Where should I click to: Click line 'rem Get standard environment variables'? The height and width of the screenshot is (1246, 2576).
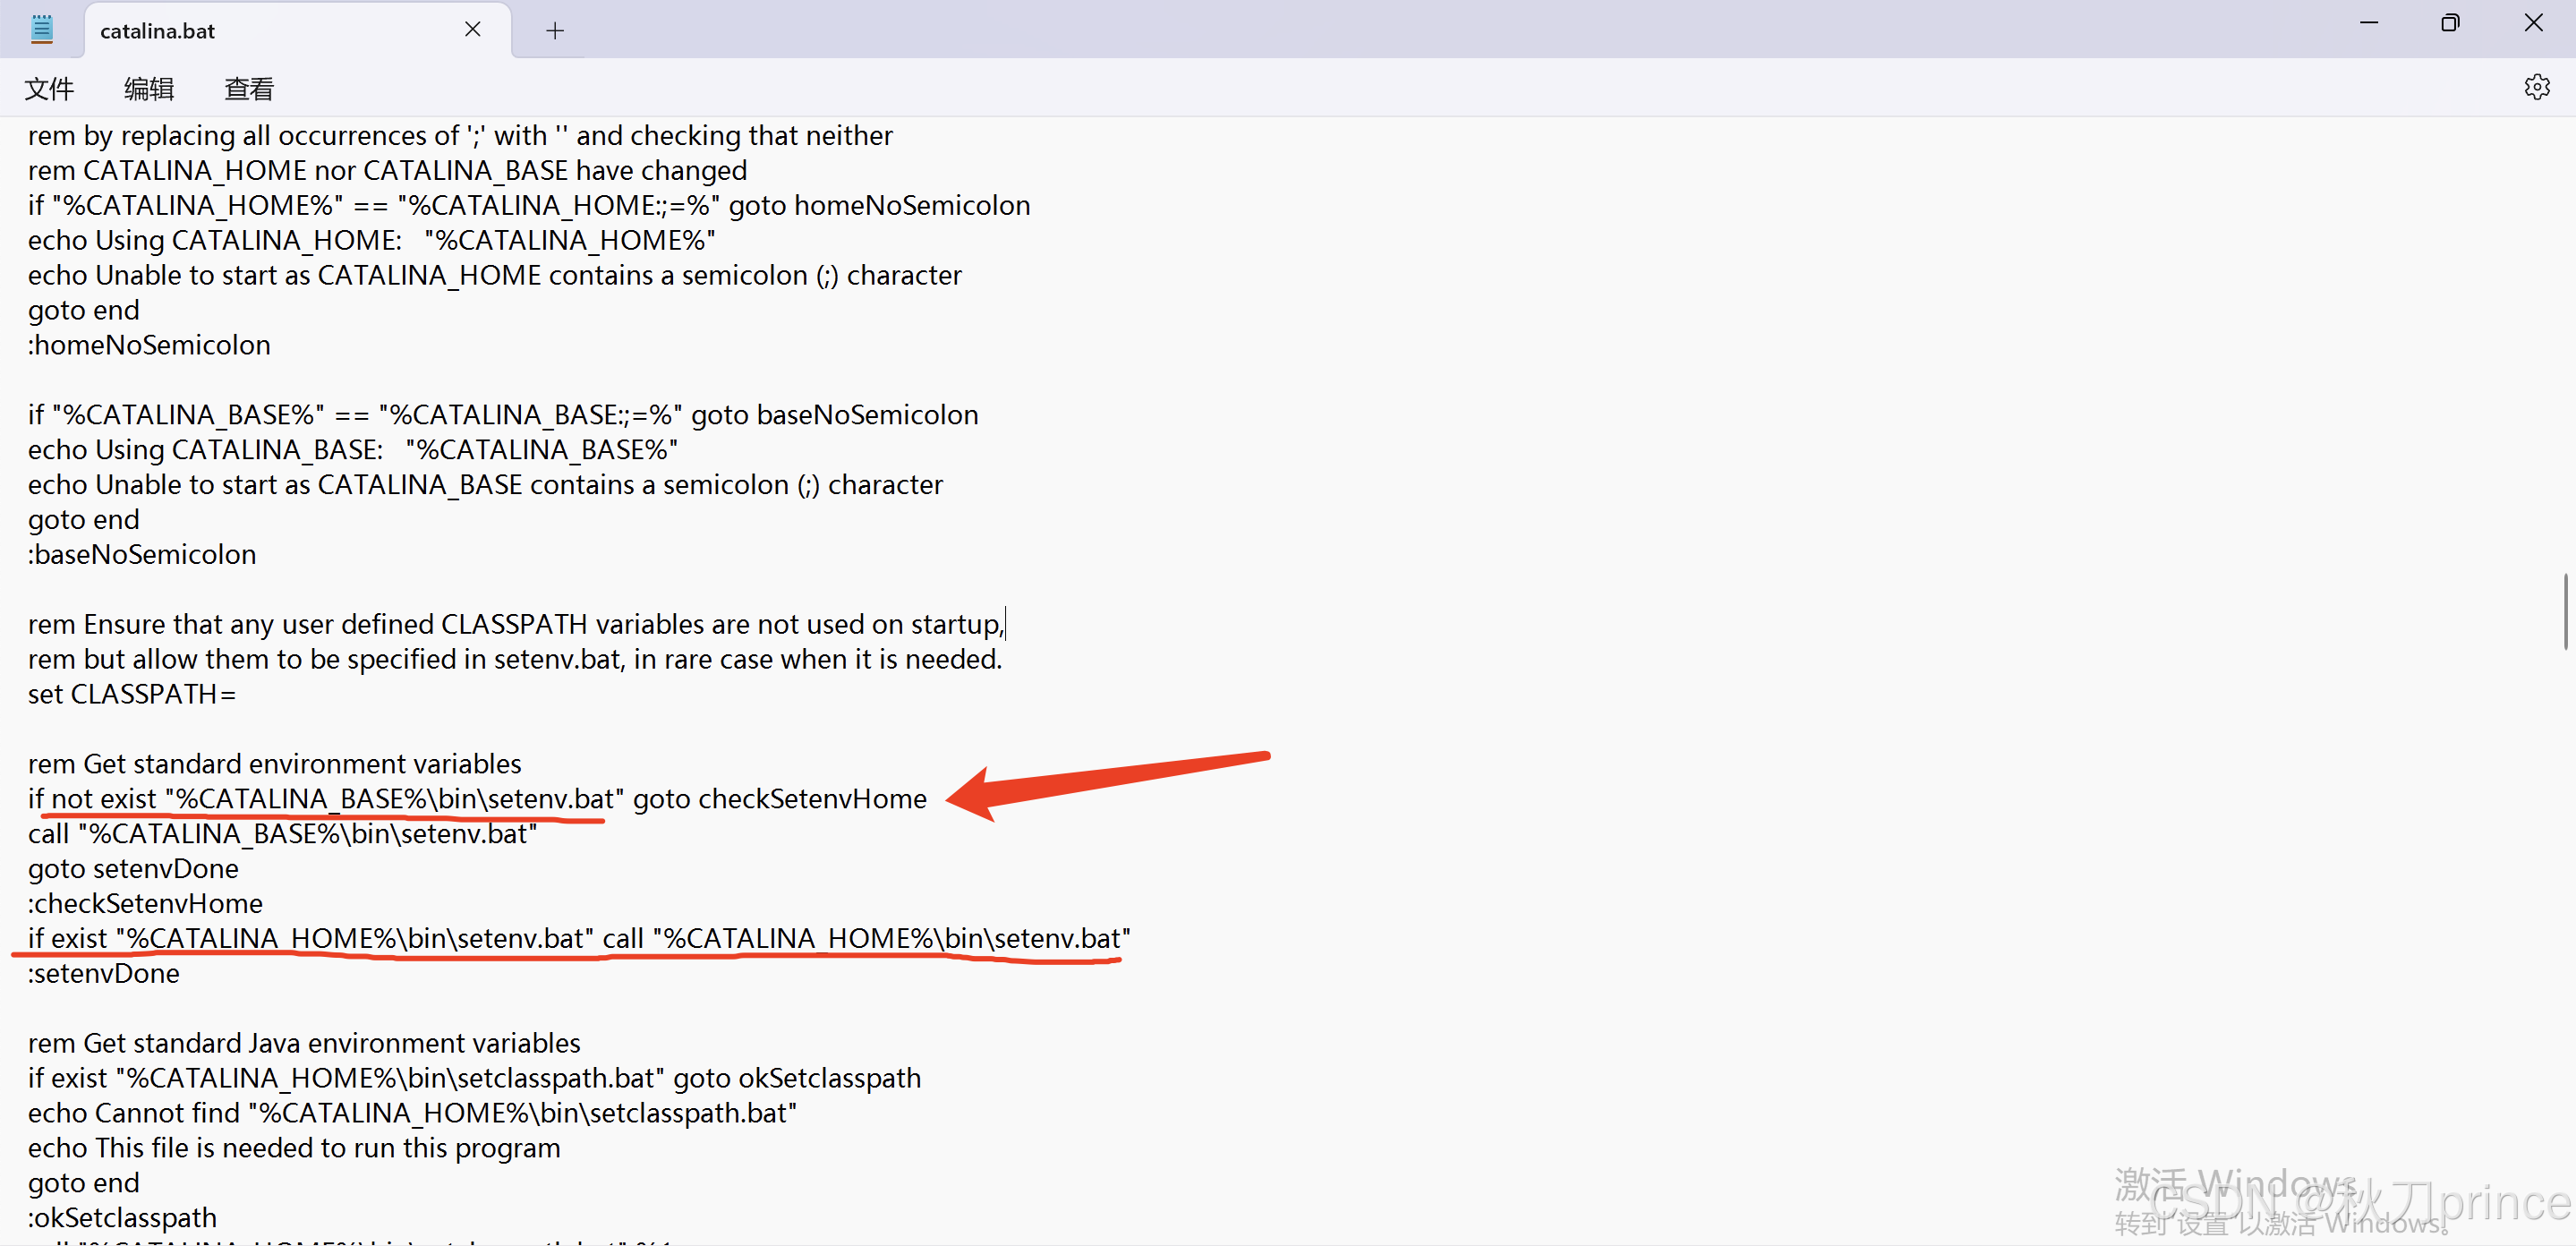[275, 764]
